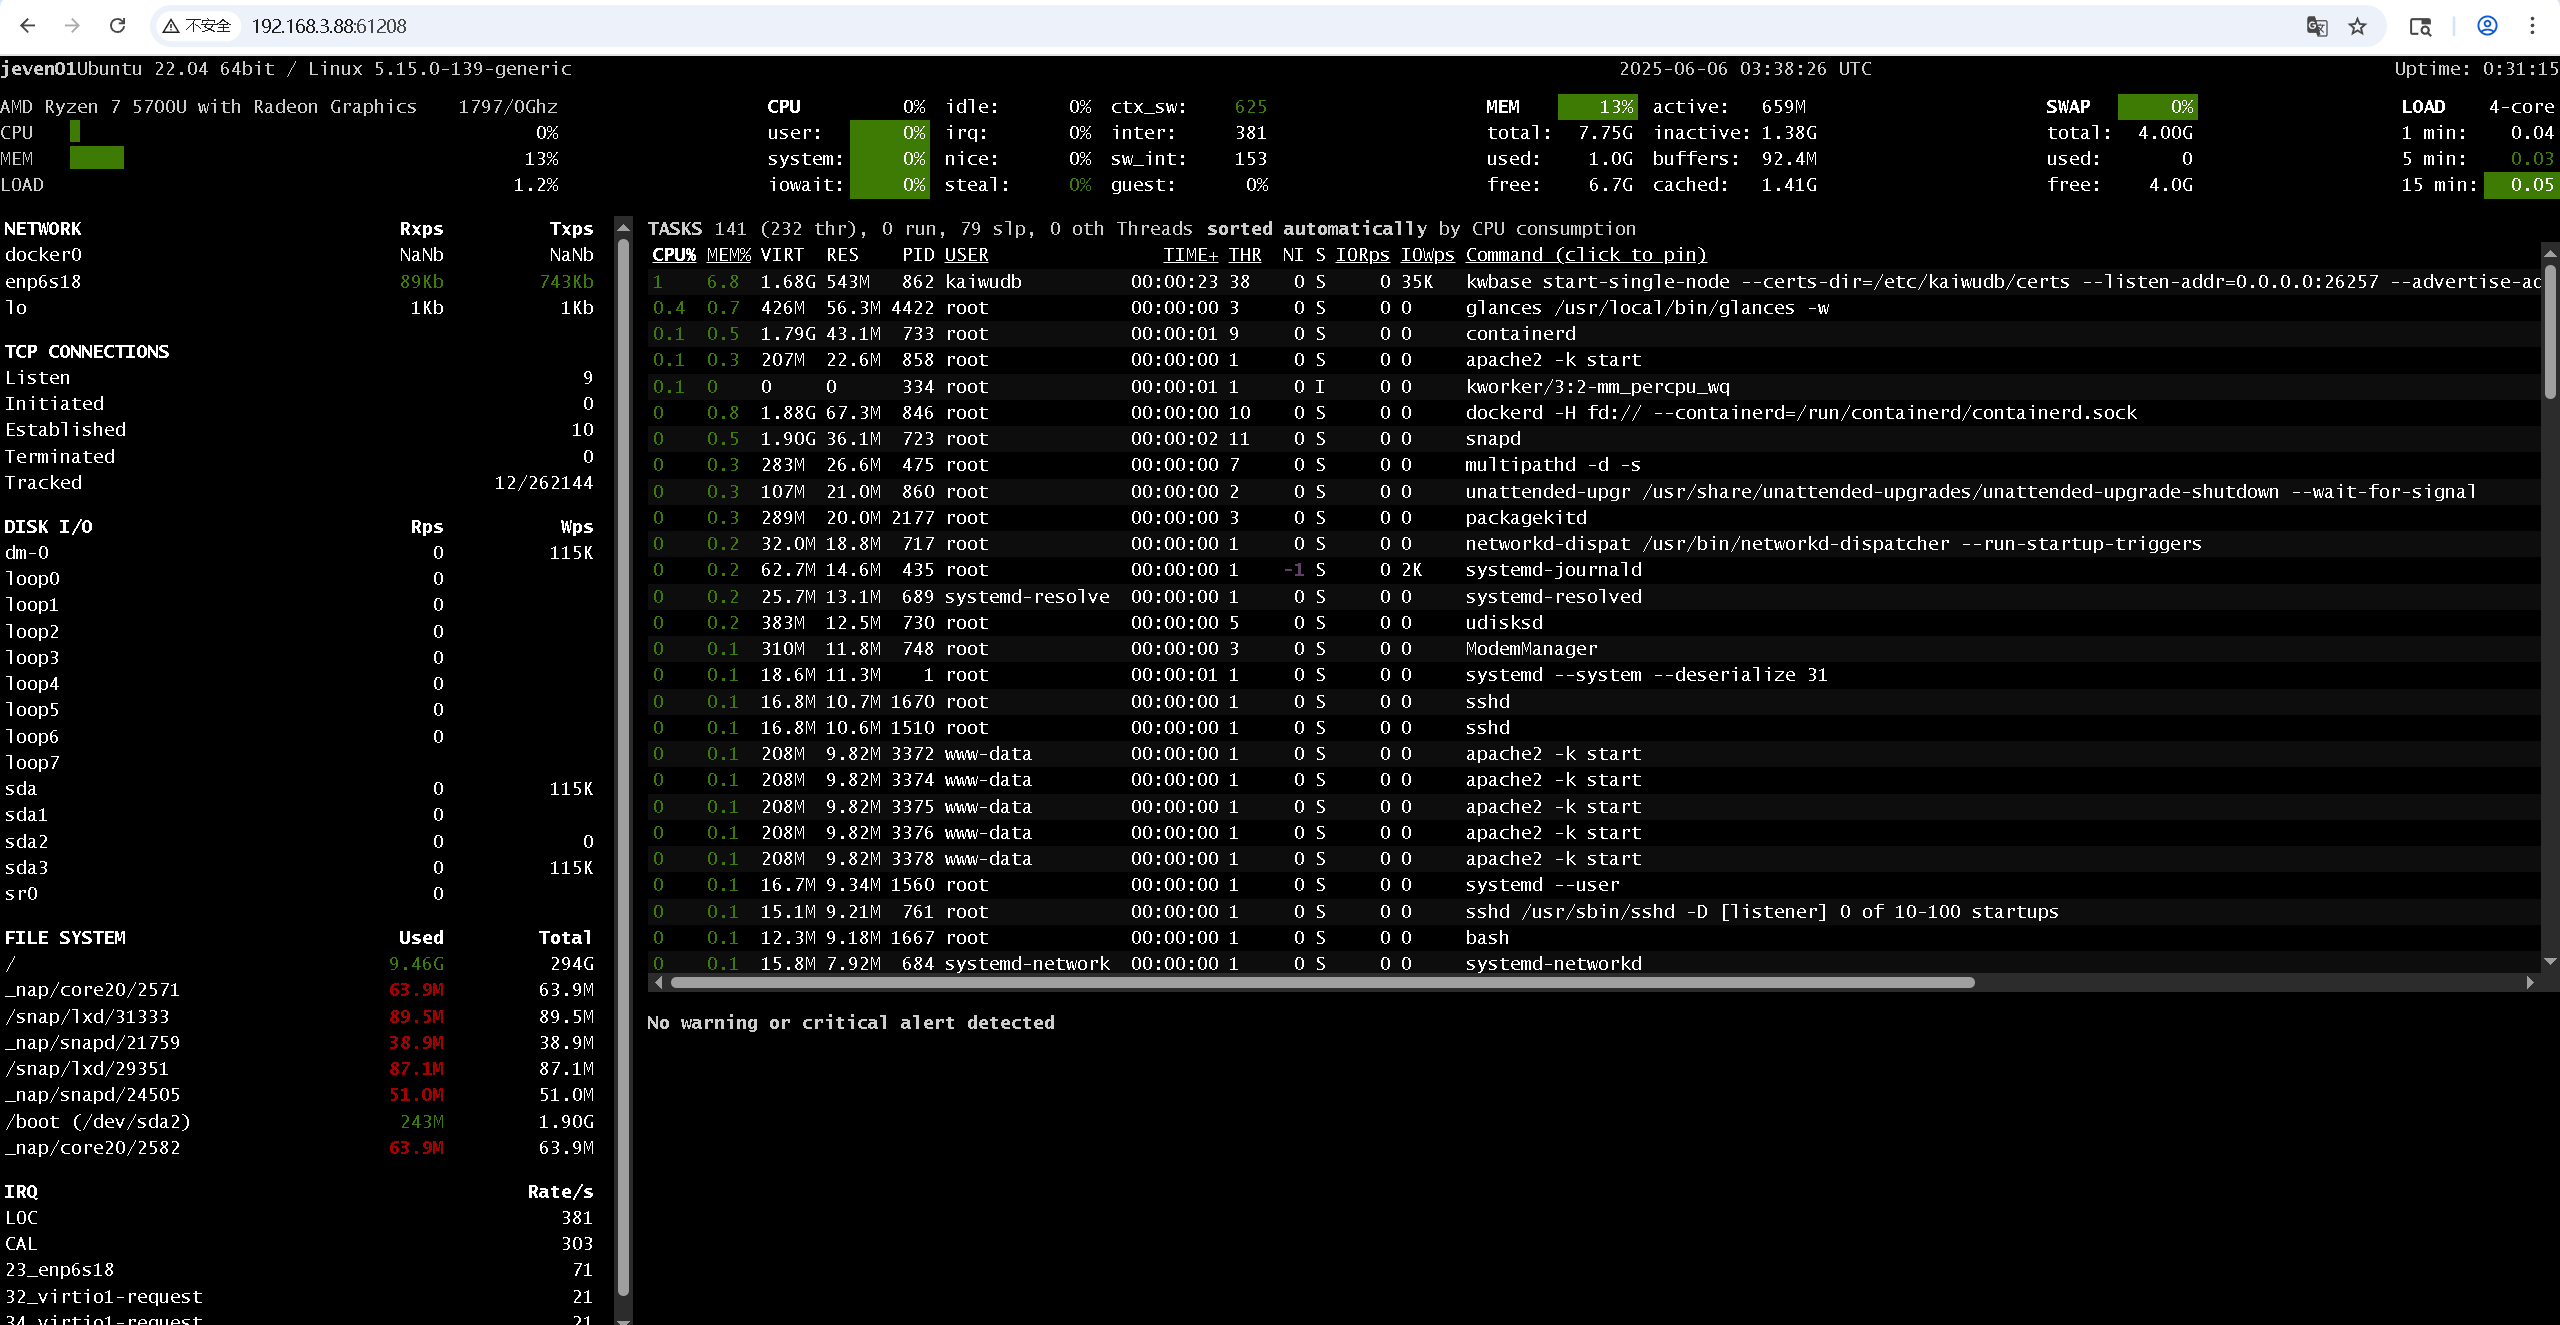2560x1325 pixels.
Task: Sort processes by the IORps column
Action: (x=1362, y=255)
